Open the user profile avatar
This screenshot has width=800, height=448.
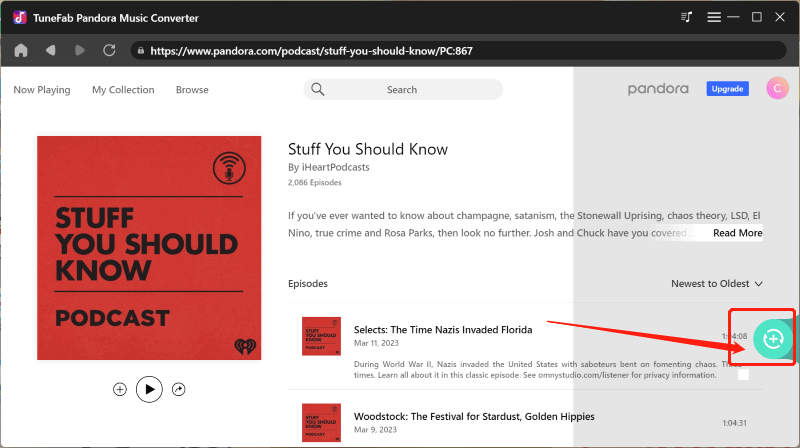(x=777, y=88)
